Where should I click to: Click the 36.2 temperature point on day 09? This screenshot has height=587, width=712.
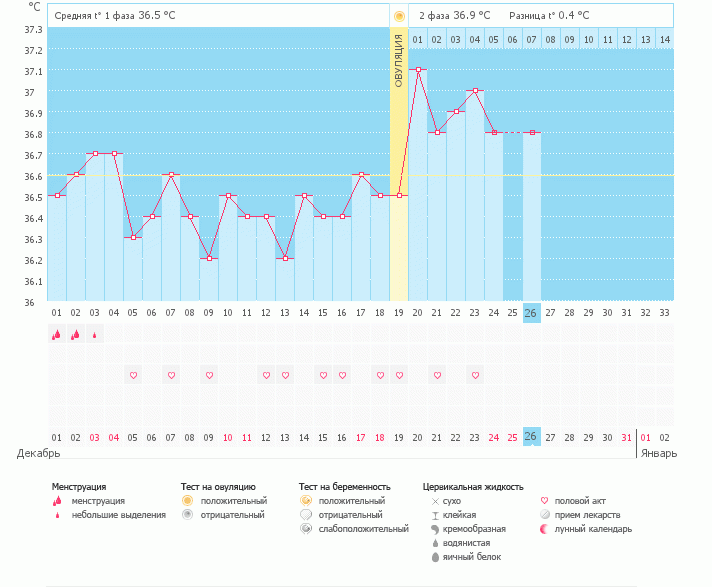coord(209,259)
